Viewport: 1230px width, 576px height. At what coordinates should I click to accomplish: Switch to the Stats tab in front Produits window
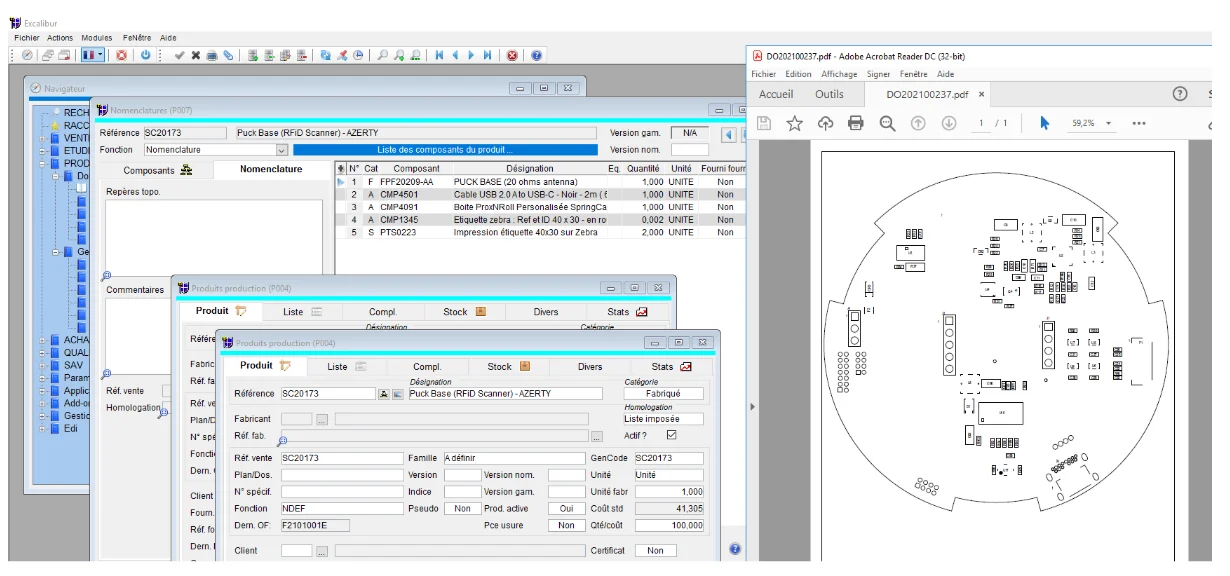670,366
